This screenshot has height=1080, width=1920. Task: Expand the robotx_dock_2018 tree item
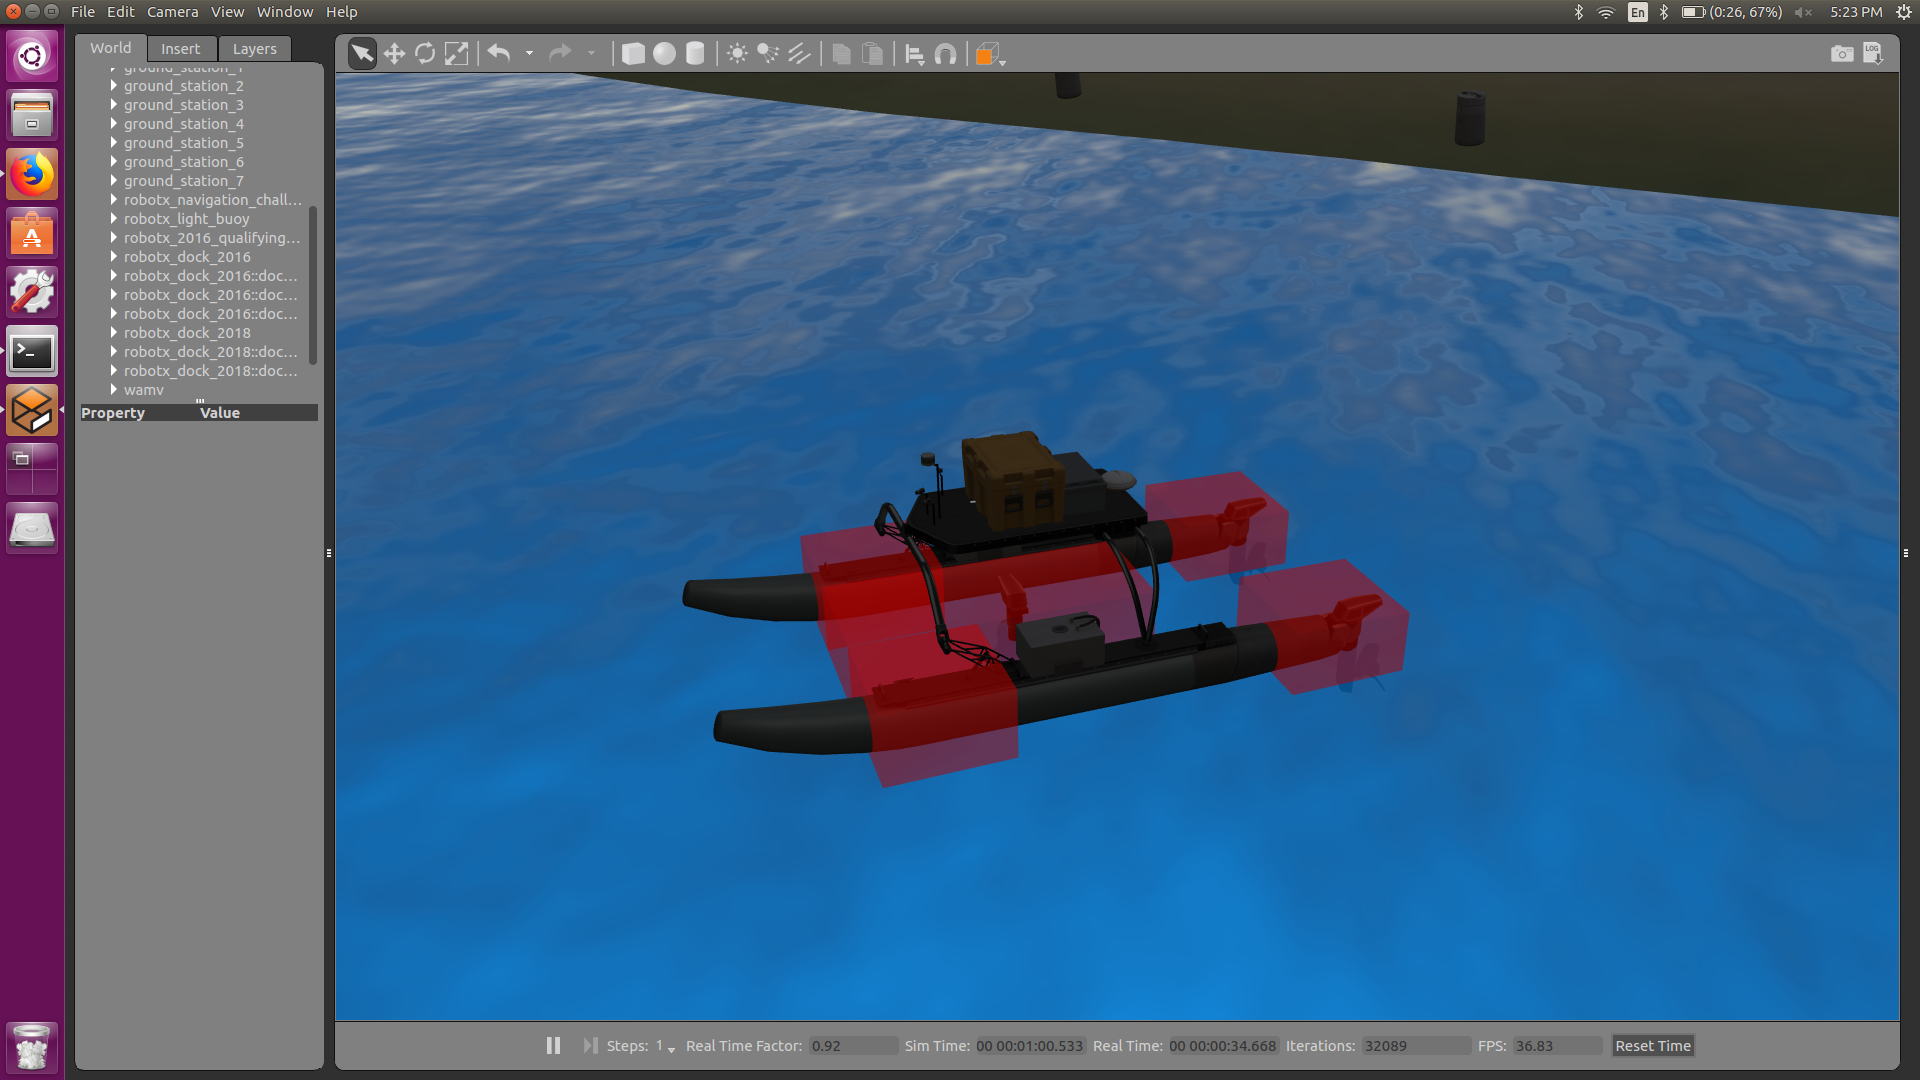tap(113, 332)
